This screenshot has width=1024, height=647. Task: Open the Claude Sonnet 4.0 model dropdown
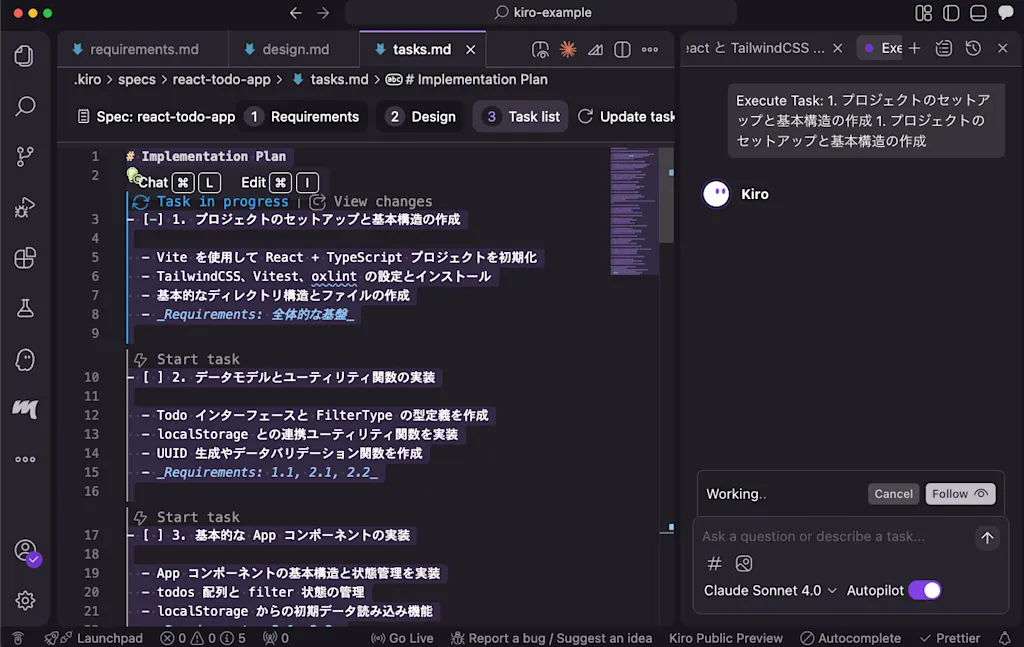click(x=770, y=590)
